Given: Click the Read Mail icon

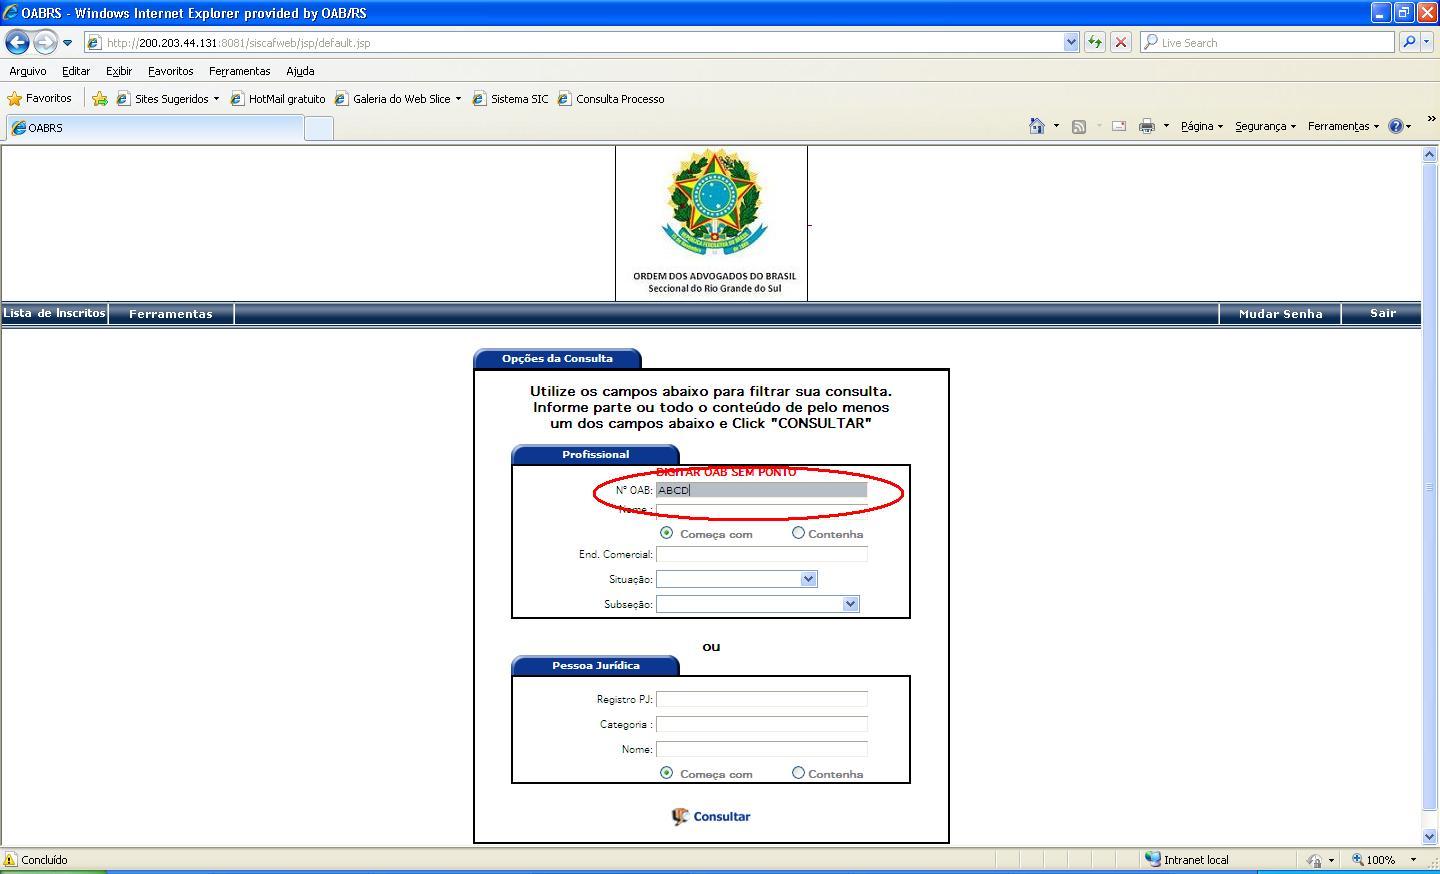Looking at the screenshot, I should pos(1119,126).
